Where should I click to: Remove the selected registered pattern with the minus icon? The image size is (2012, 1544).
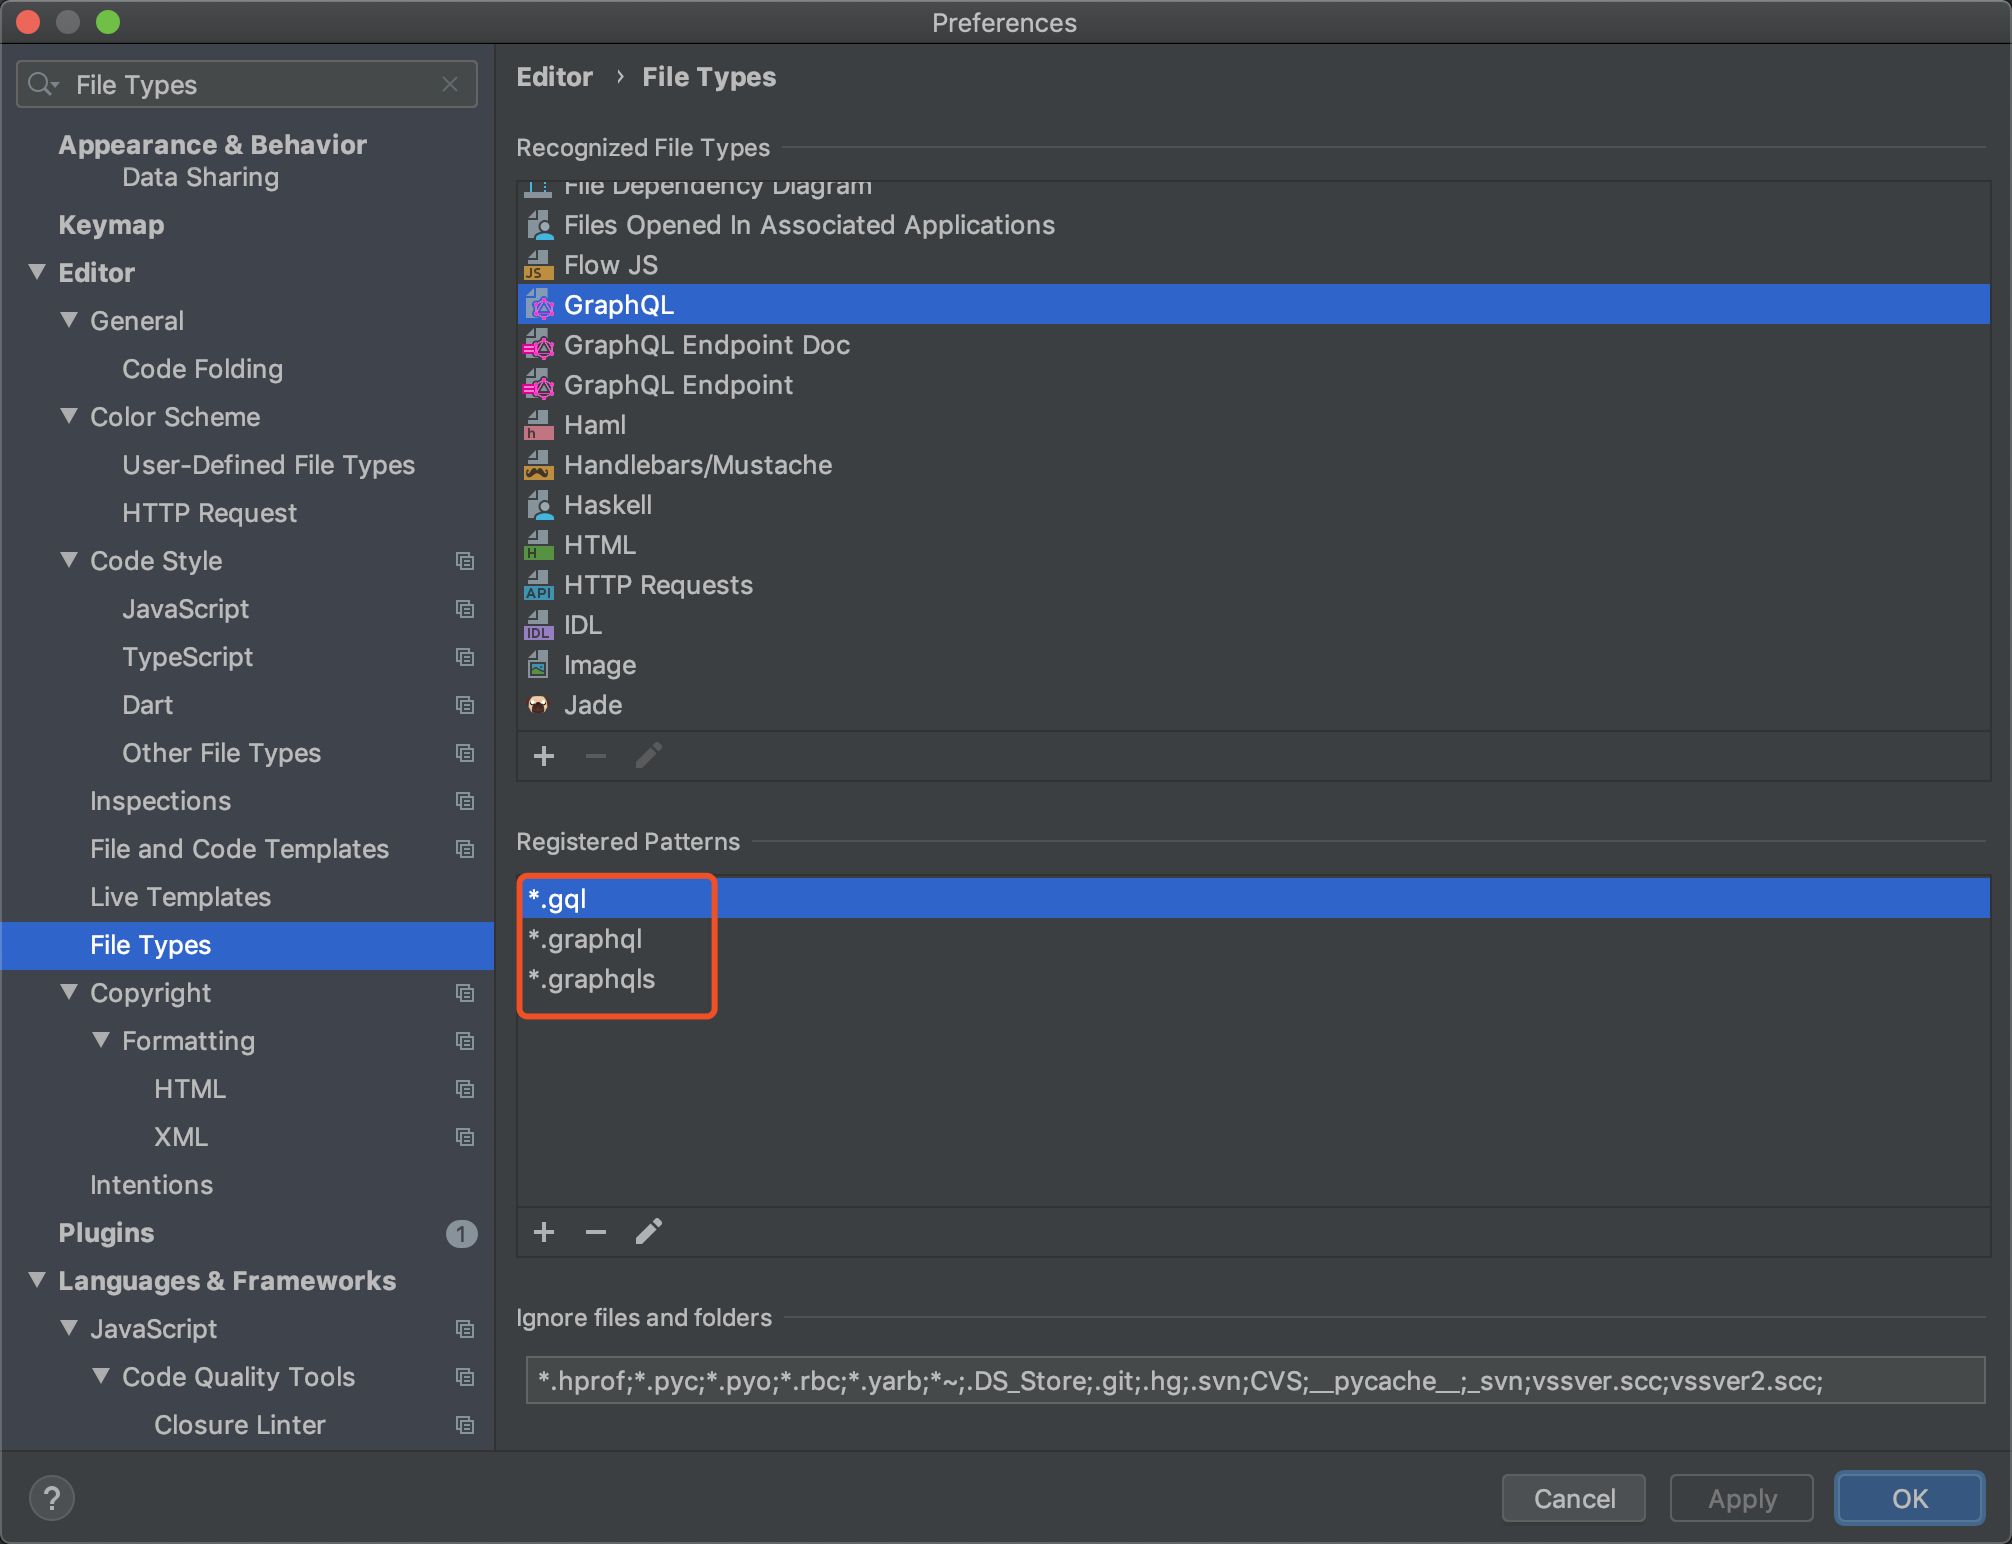596,1232
